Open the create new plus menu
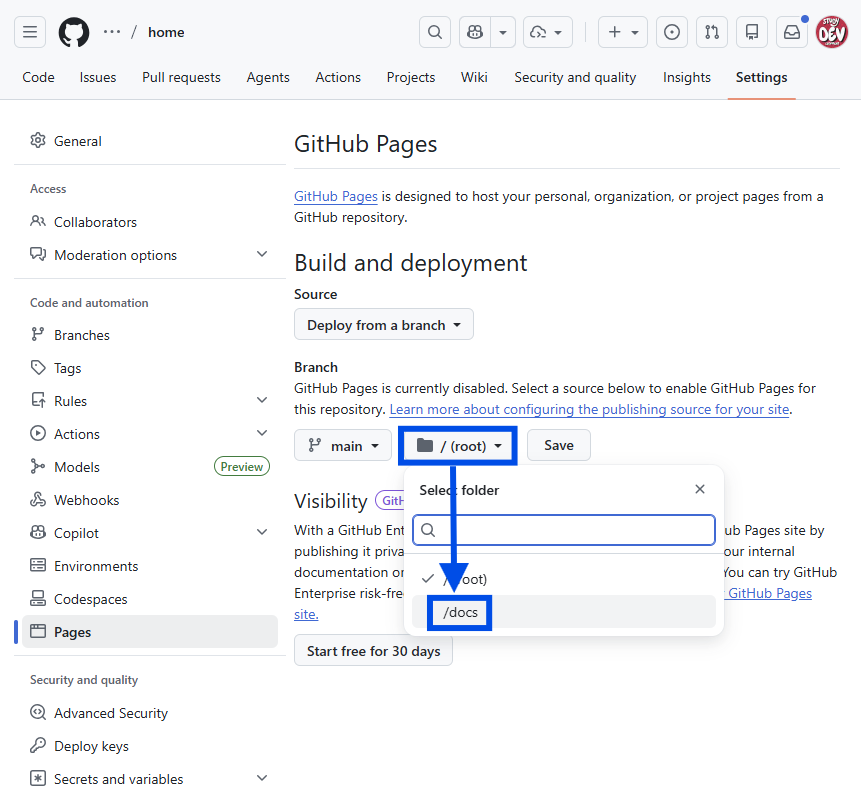 pyautogui.click(x=623, y=32)
